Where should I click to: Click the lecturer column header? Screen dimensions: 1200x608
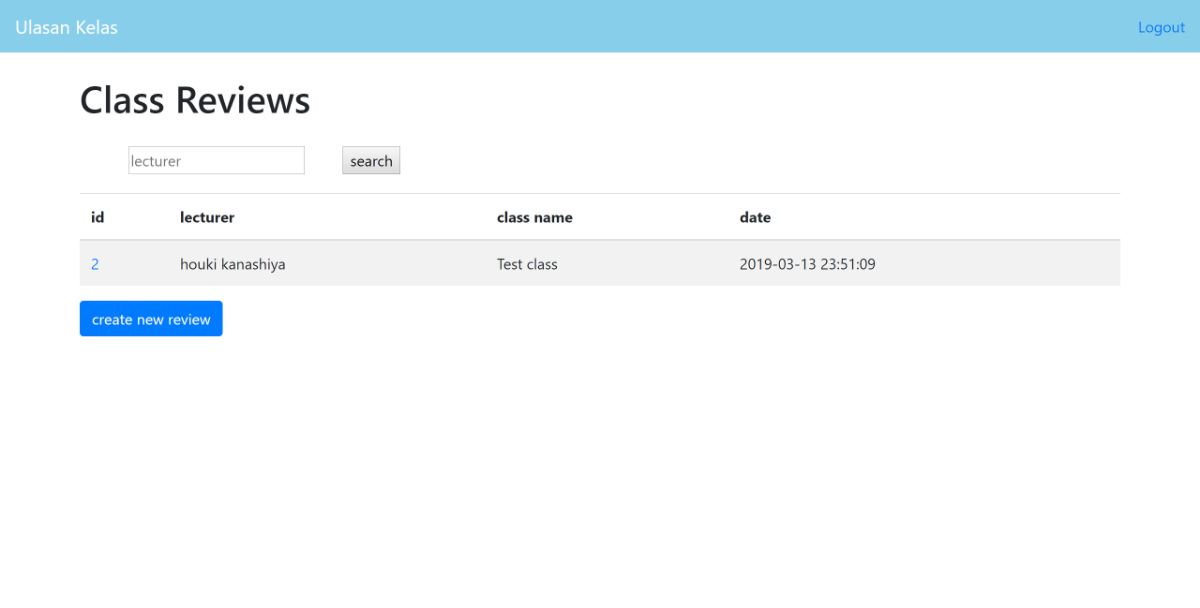coord(207,217)
